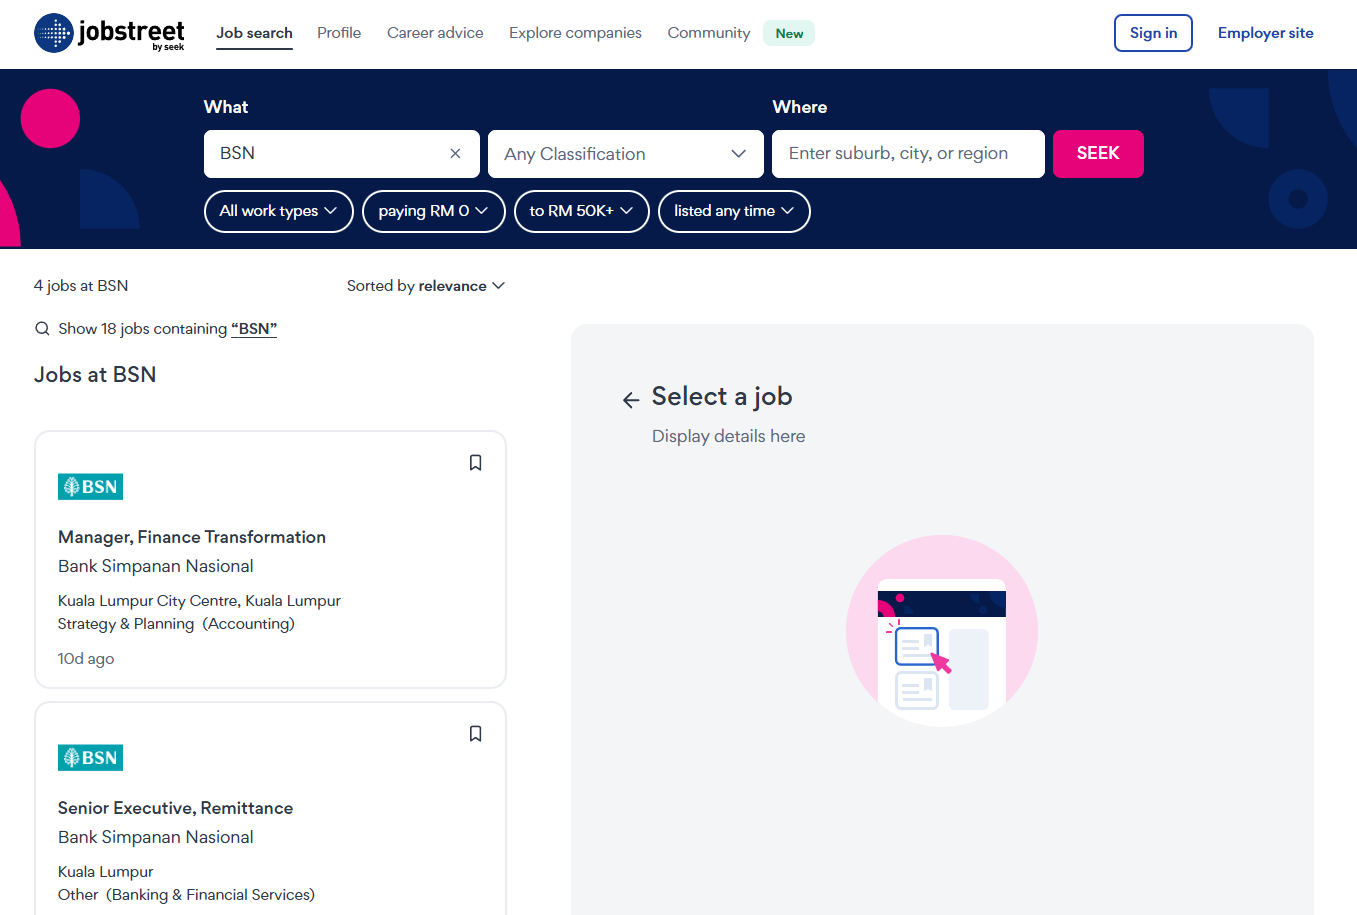Viewport: 1357px width, 915px height.
Task: Open the Employer site link
Action: tap(1266, 33)
